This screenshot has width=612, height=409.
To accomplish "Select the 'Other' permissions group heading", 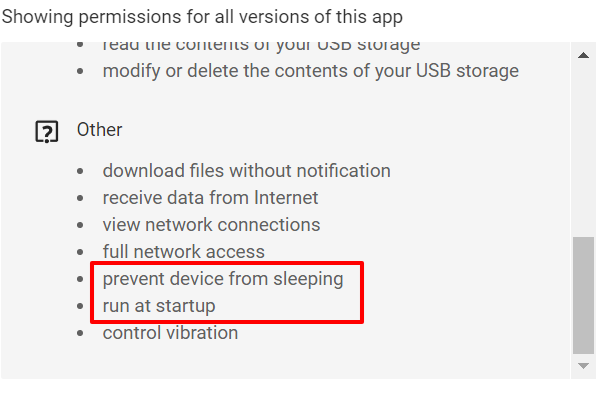I will [99, 130].
